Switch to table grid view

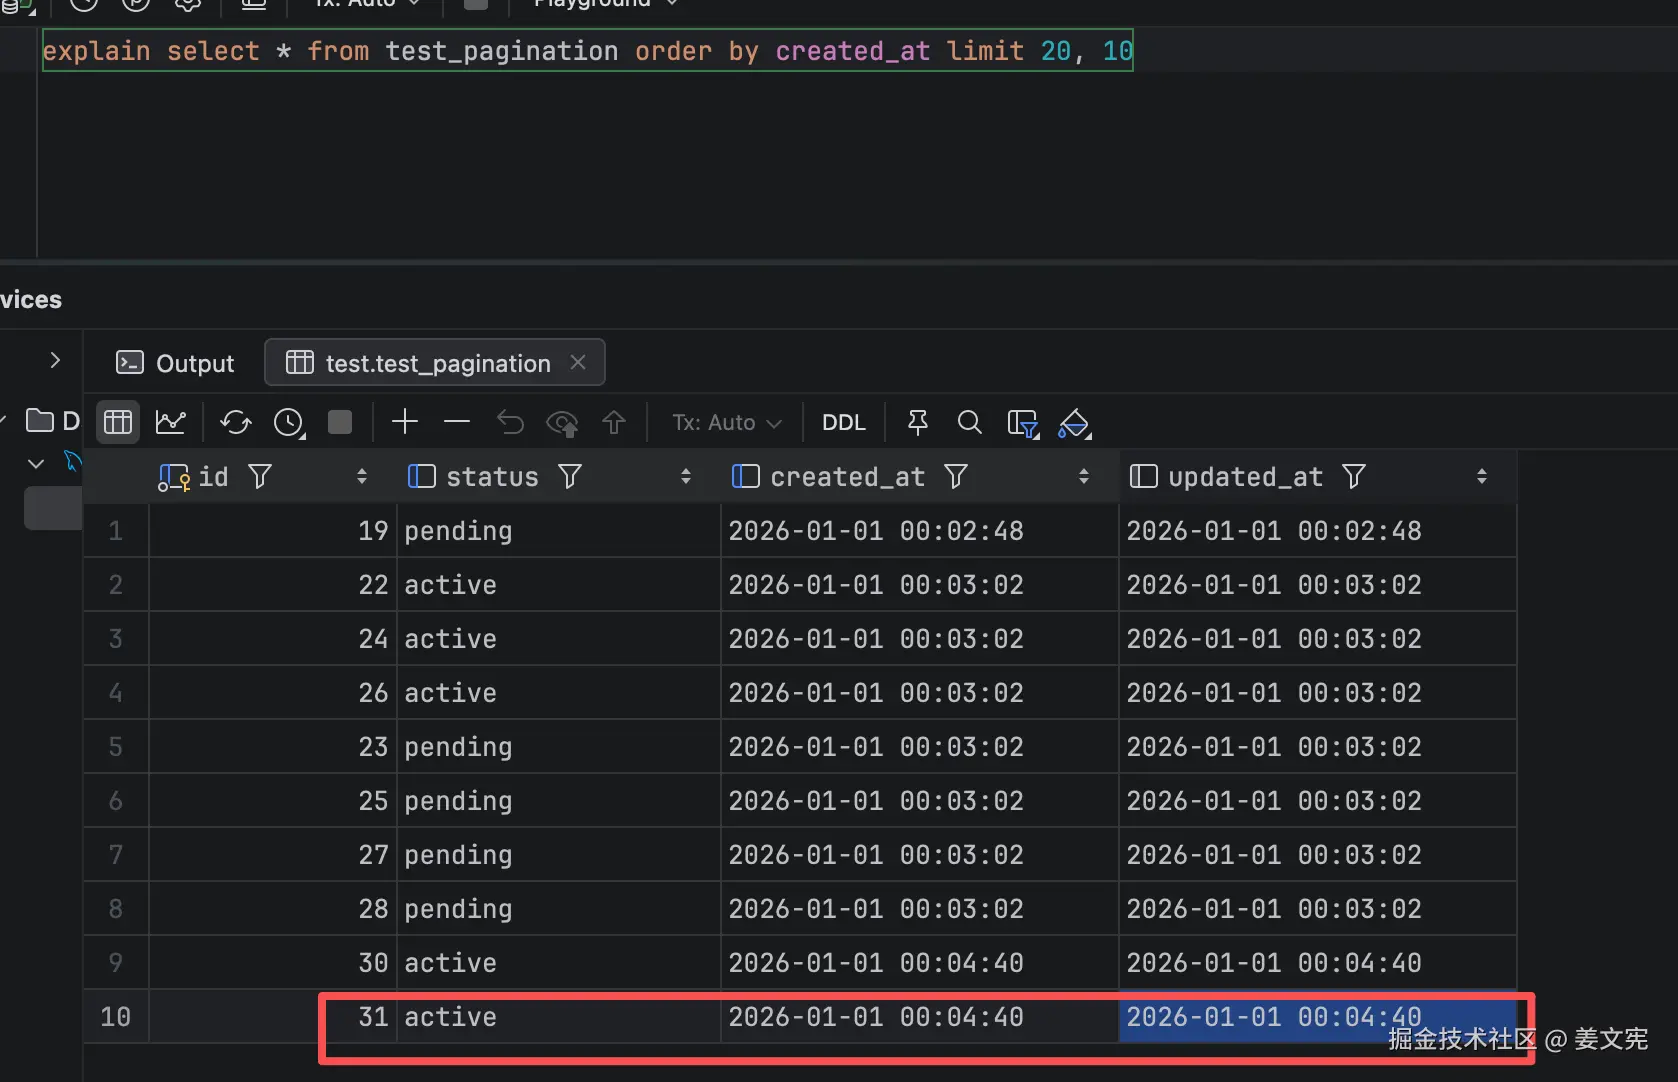[118, 422]
